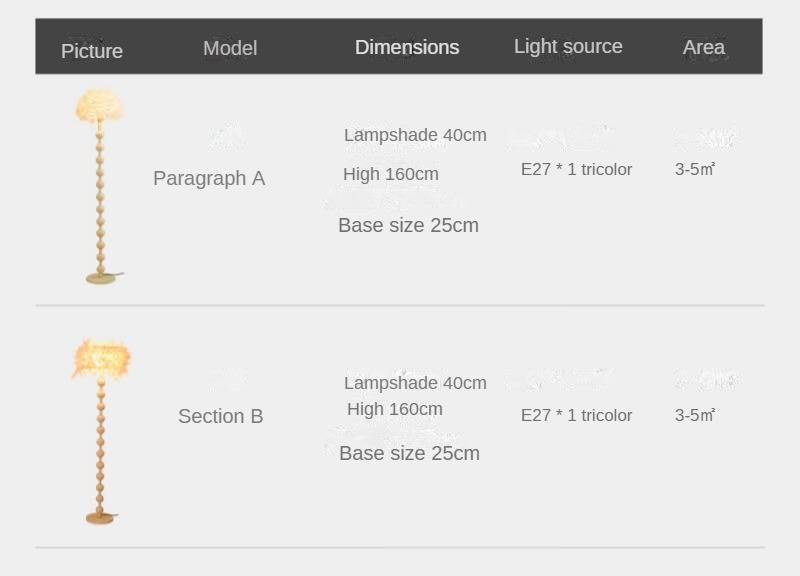
Task: Select the Area column header
Action: point(704,47)
